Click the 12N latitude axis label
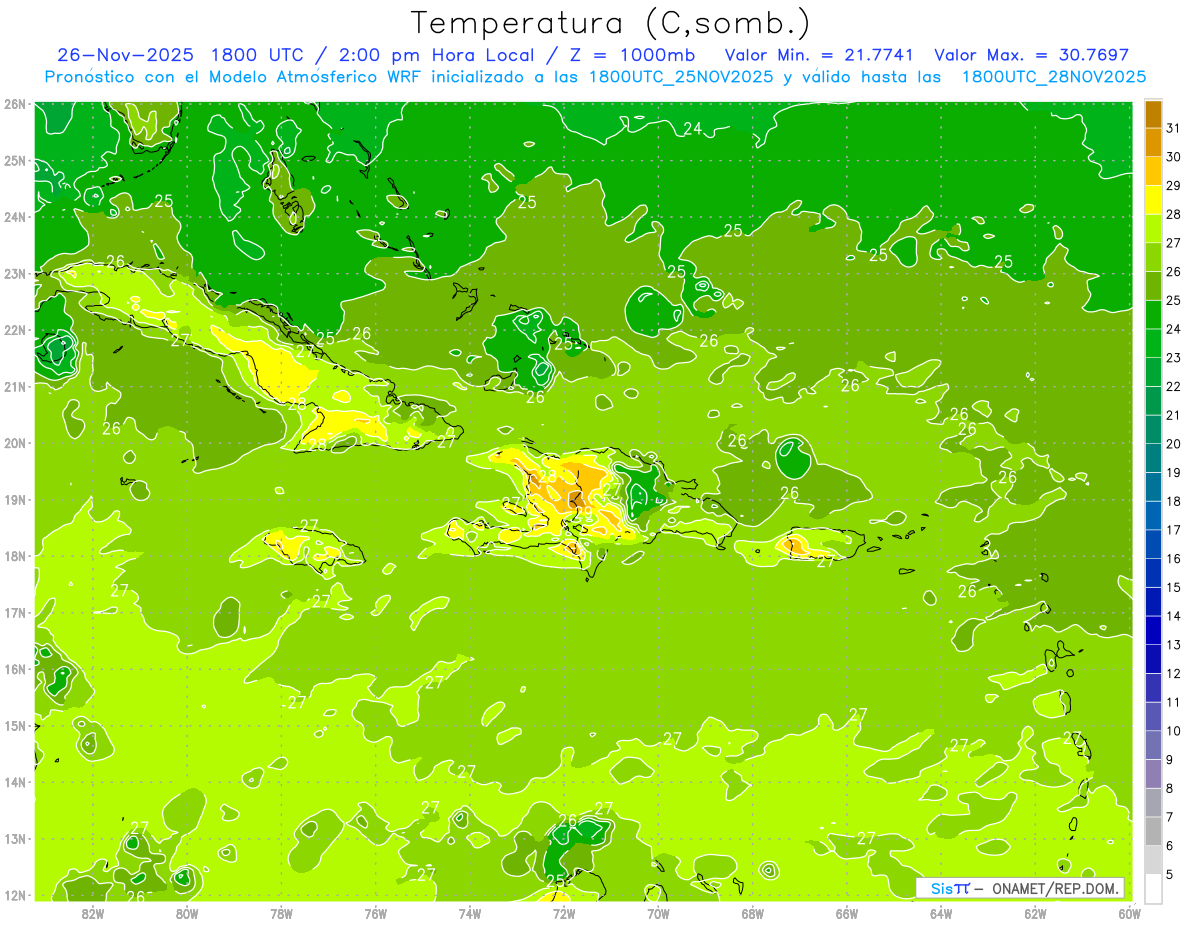The image size is (1200, 927). click(x=14, y=895)
